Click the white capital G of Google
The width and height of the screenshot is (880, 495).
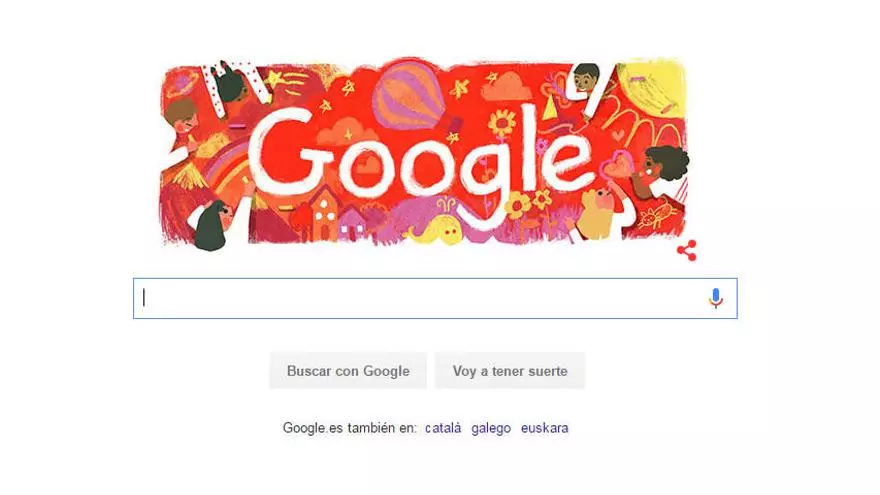tap(282, 151)
